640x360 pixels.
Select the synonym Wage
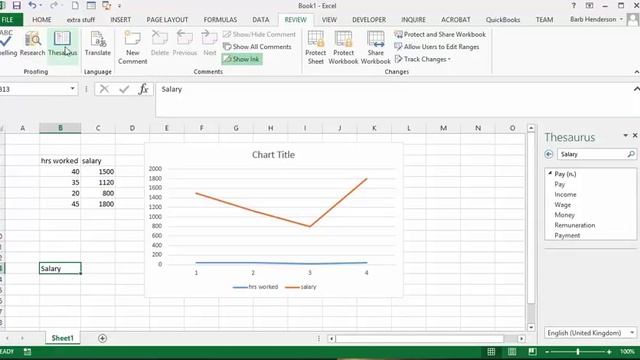562,204
